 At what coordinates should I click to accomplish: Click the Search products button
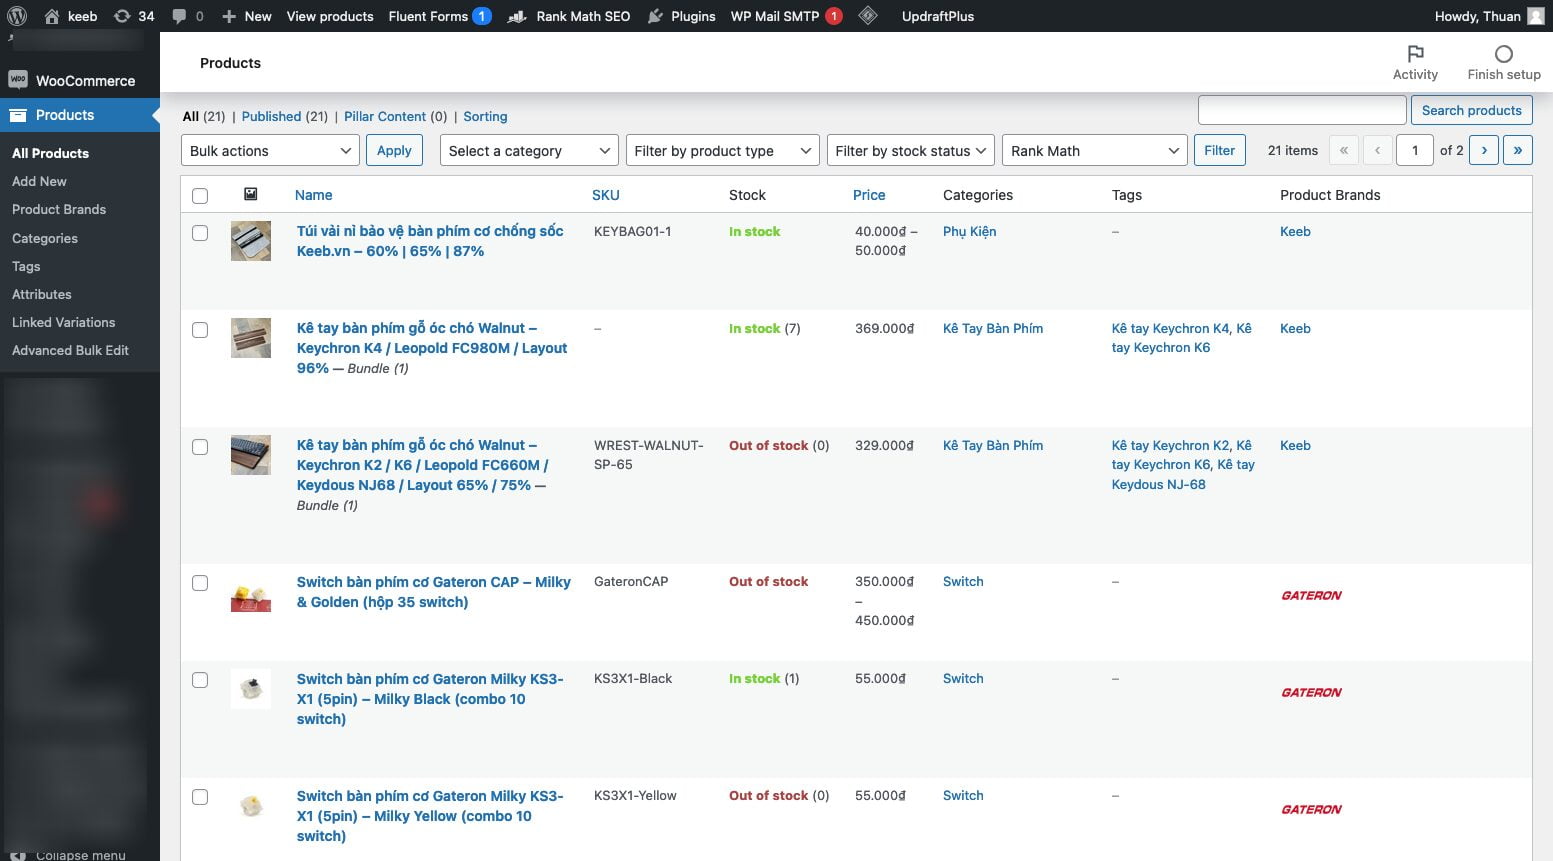(x=1471, y=110)
